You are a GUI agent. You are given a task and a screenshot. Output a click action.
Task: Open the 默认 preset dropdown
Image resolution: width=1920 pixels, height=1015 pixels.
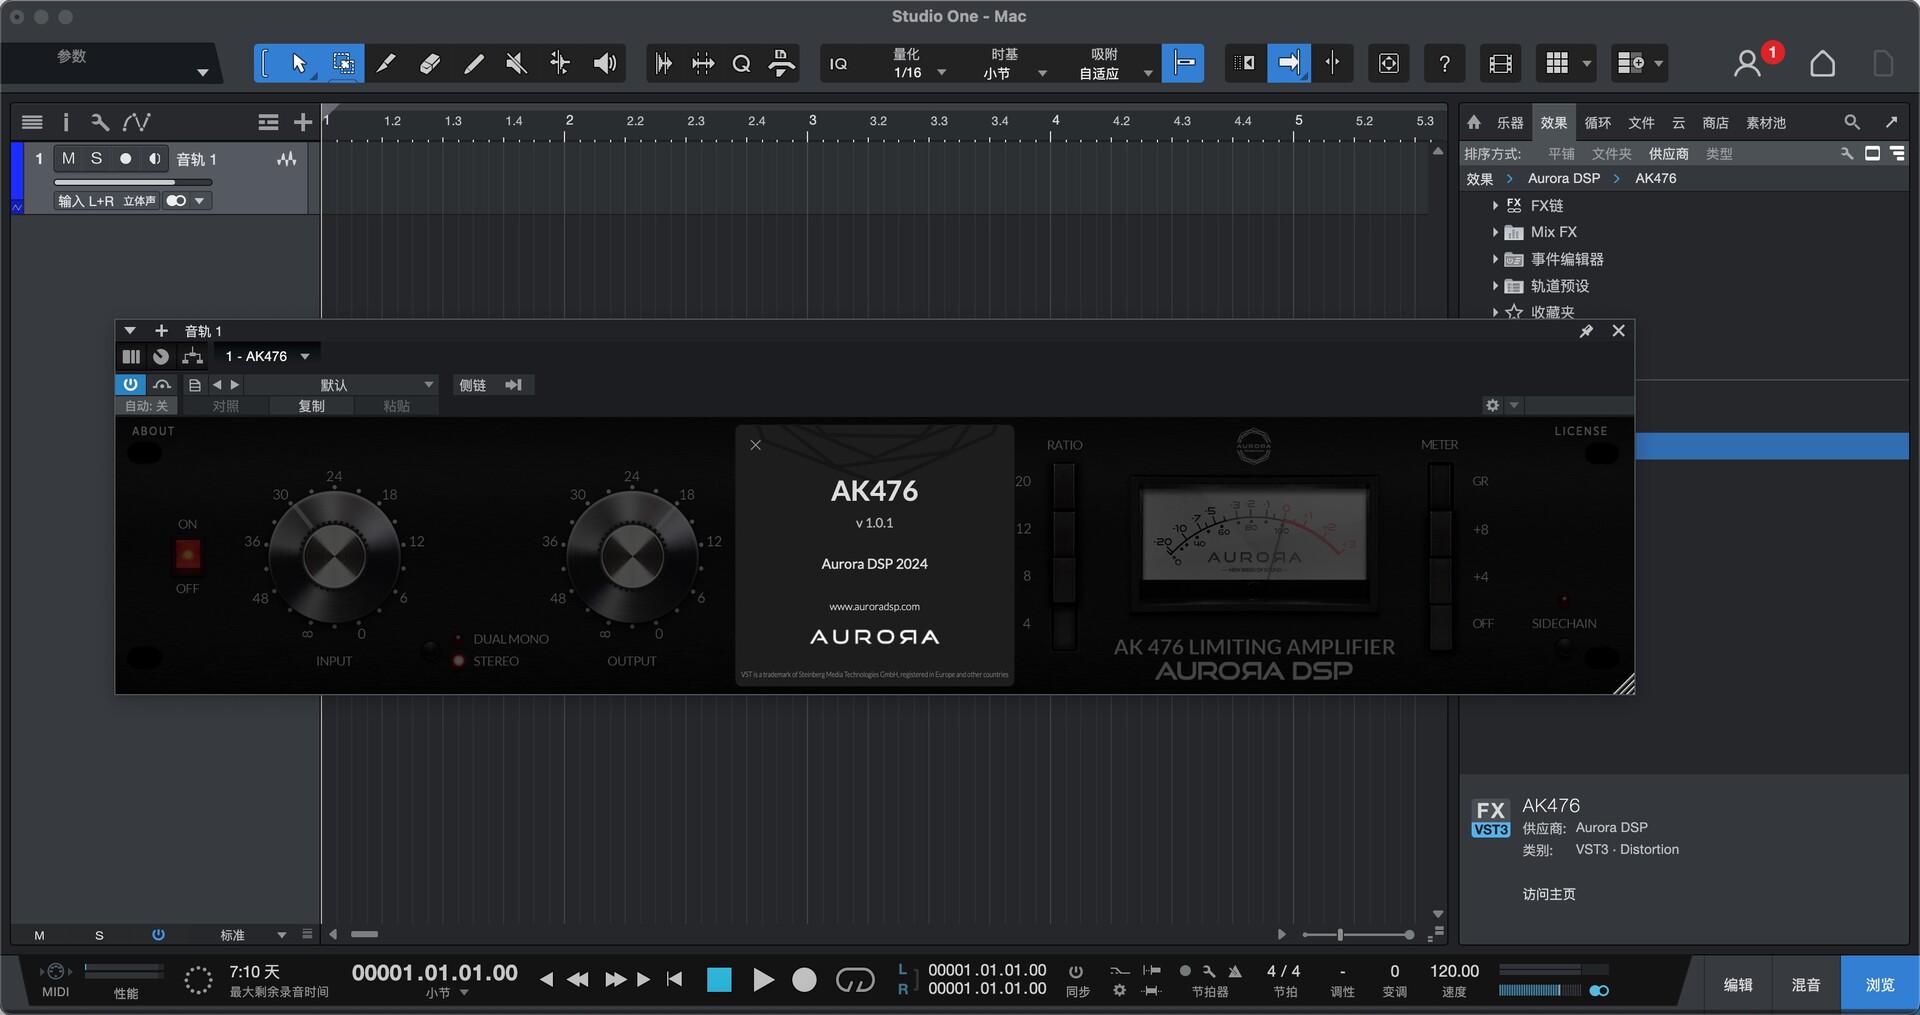tap(340, 385)
